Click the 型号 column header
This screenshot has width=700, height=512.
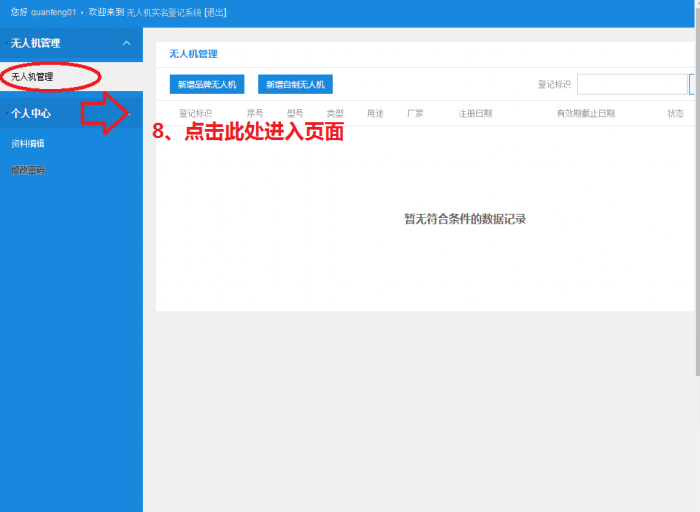click(295, 113)
